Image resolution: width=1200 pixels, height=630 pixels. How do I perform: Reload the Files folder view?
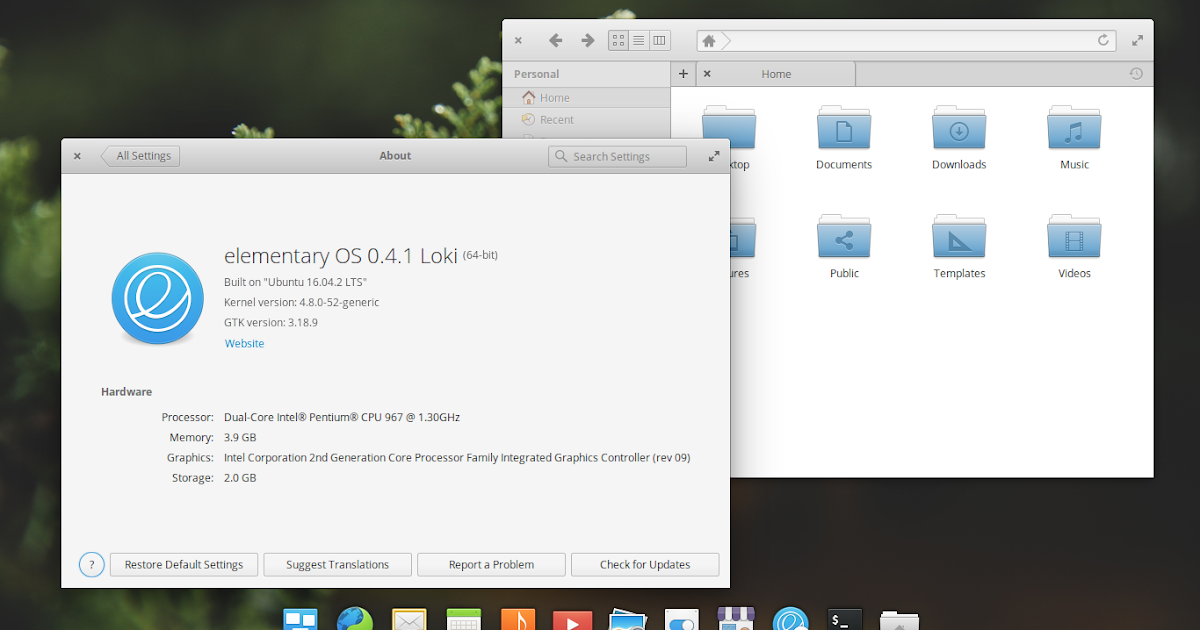(1103, 41)
